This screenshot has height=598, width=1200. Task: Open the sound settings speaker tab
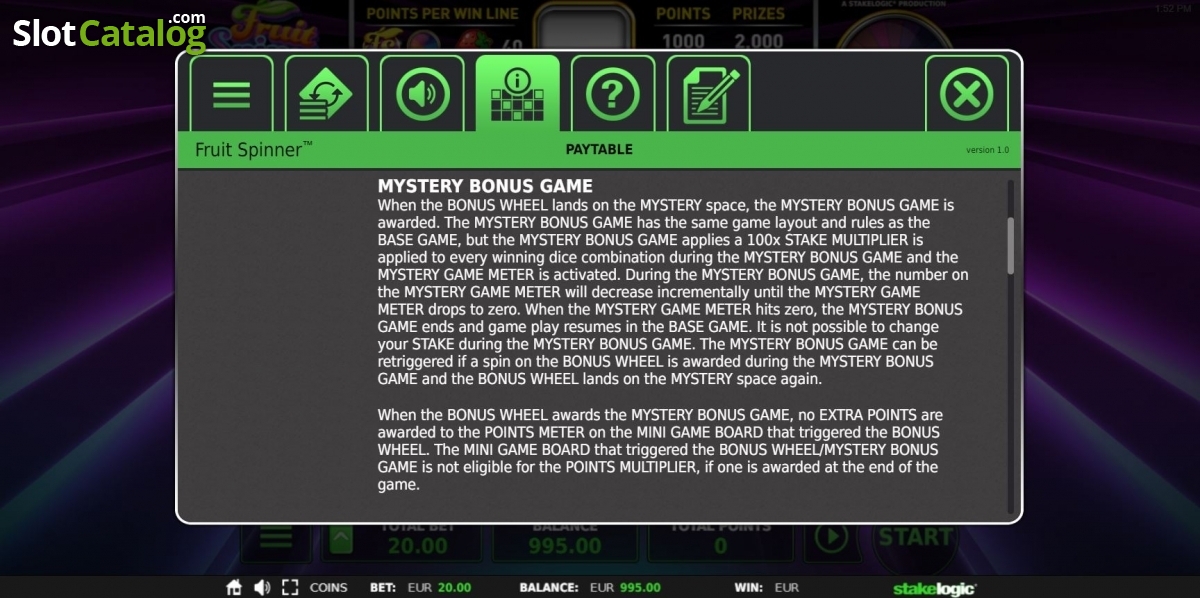(x=422, y=94)
